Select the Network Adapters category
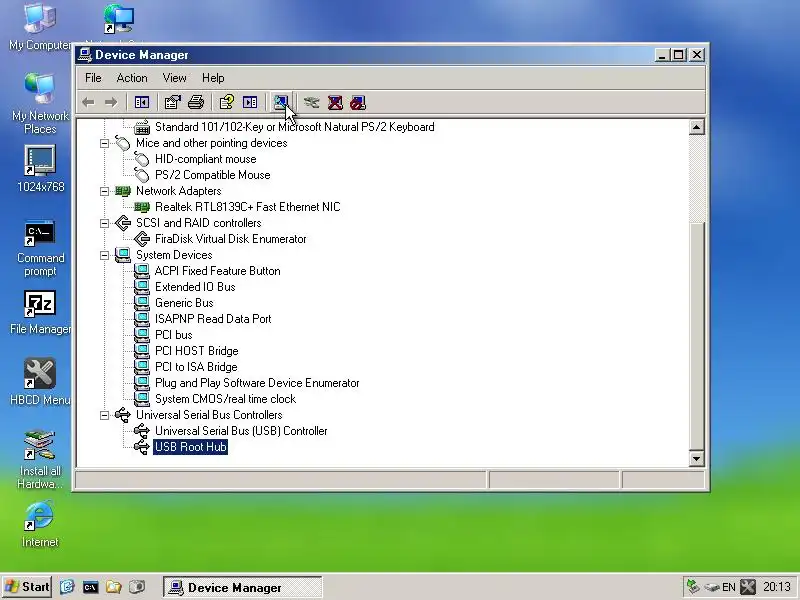Screen dimensions: 800x600 [x=179, y=191]
